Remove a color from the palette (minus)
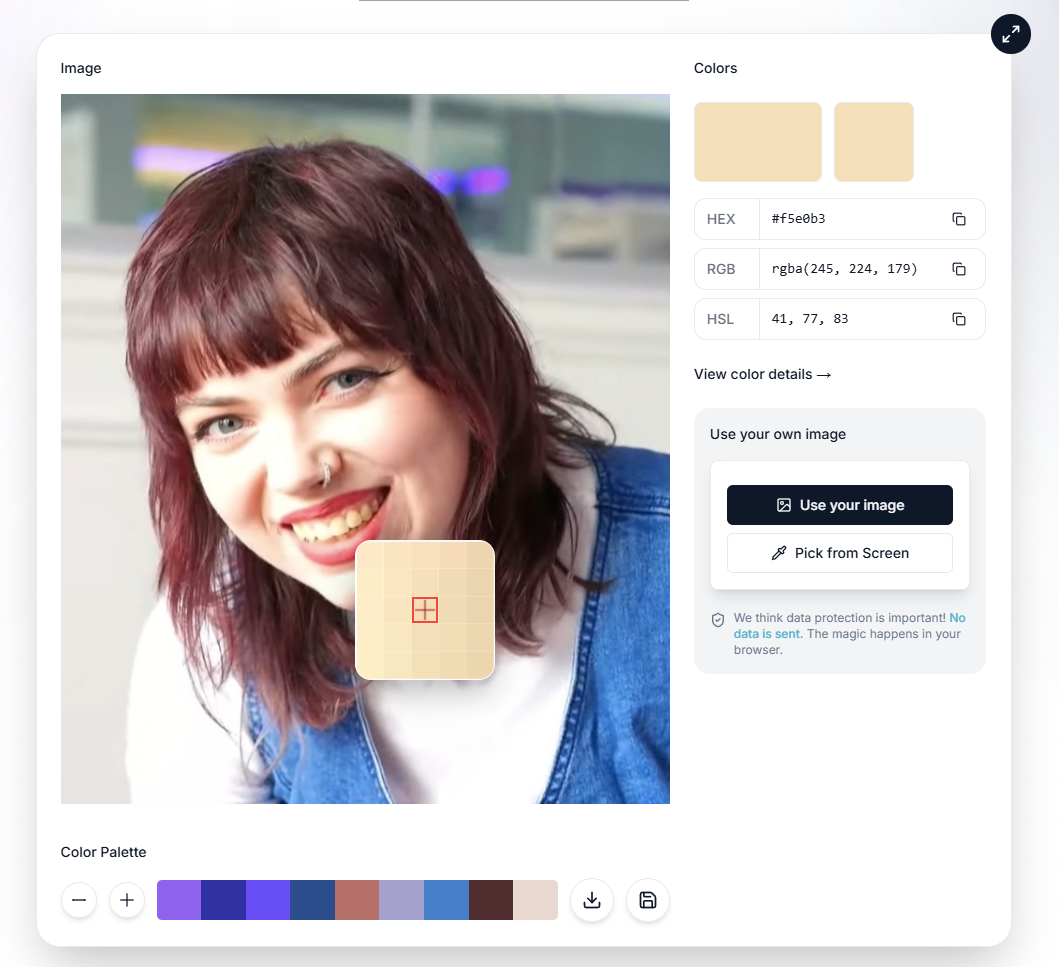 [x=79, y=900]
